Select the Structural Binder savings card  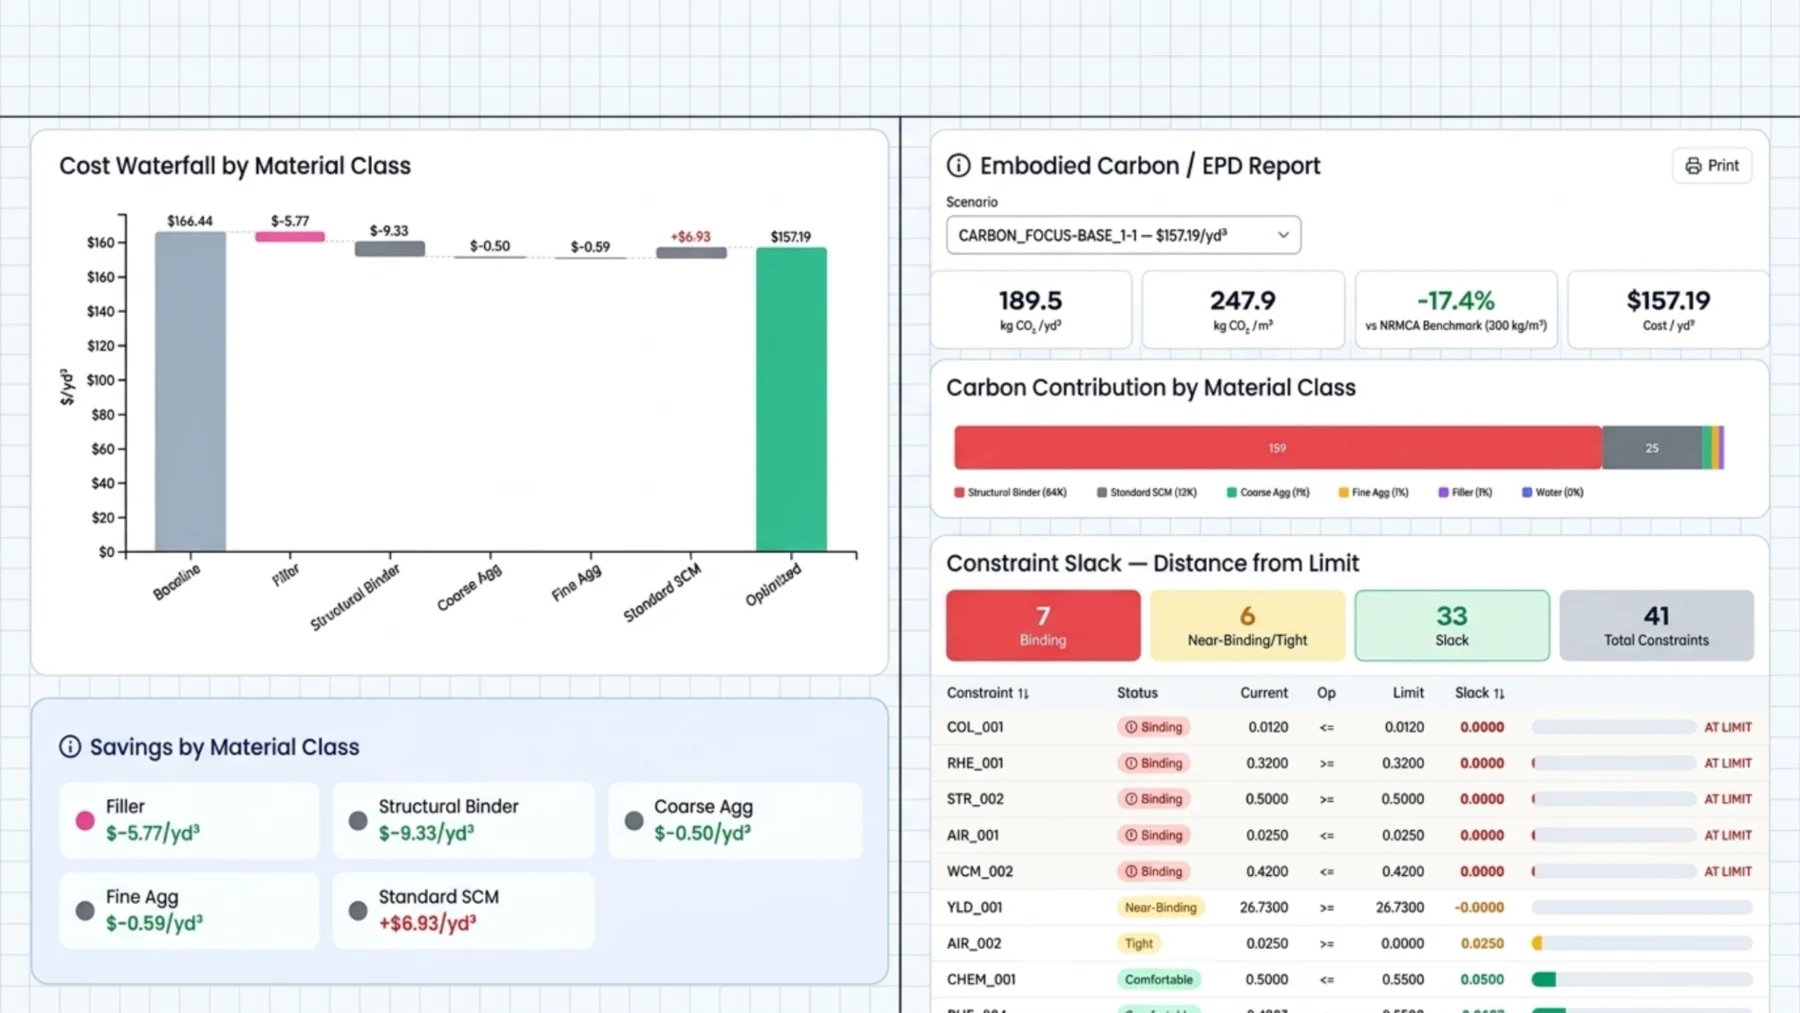tap(464, 820)
